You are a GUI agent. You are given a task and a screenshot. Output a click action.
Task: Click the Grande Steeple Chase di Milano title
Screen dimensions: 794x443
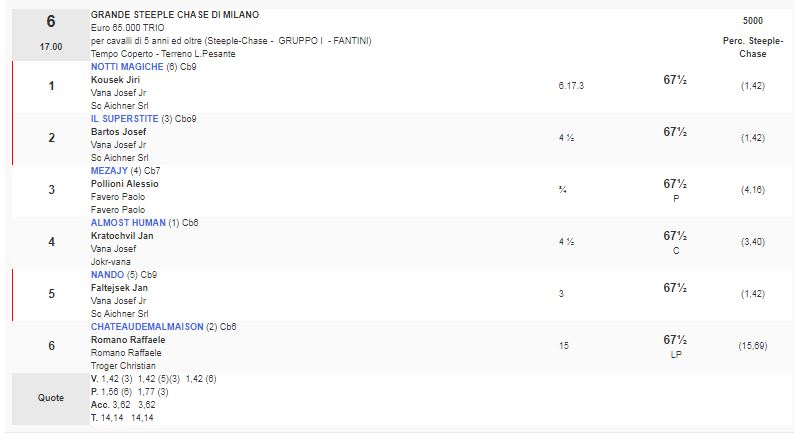(x=175, y=15)
